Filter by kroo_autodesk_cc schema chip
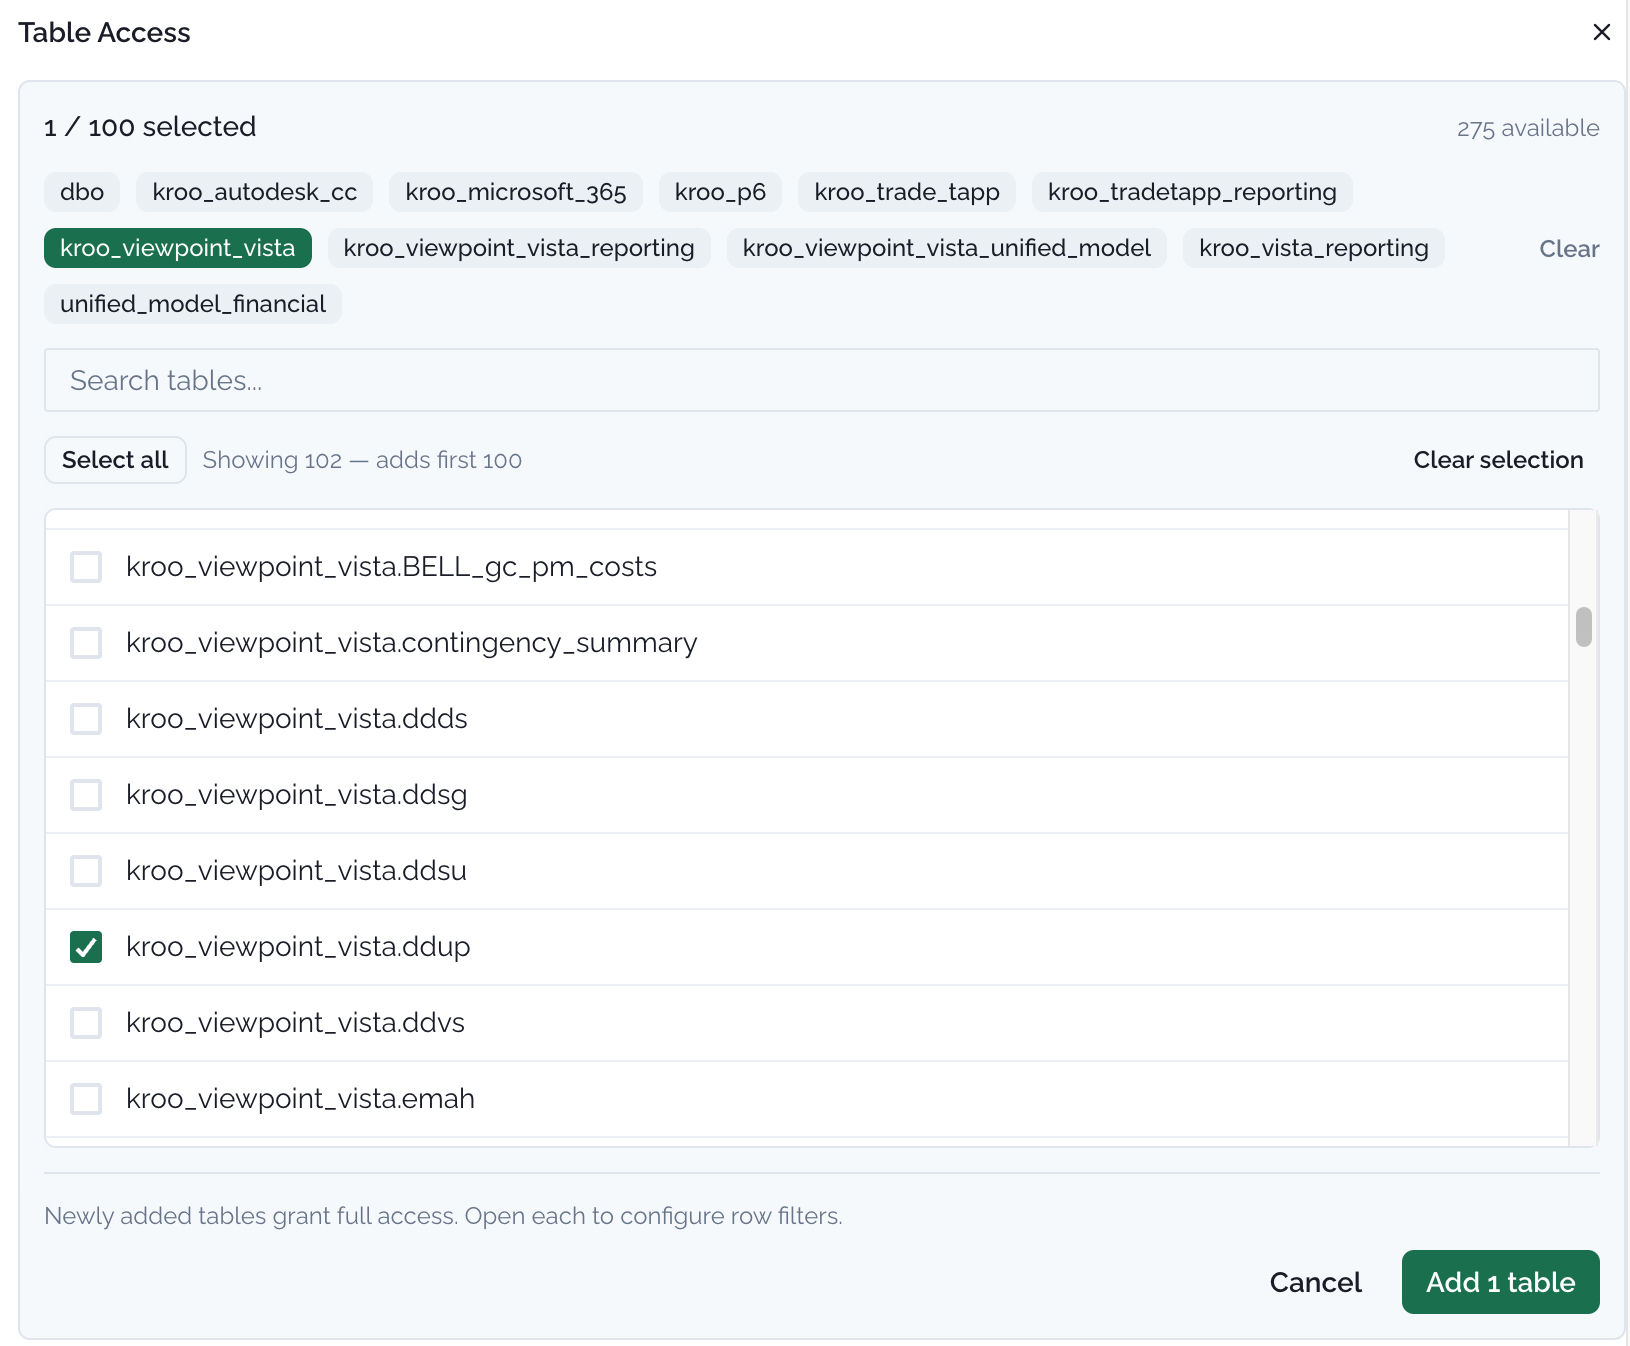The image size is (1630, 1346). click(x=254, y=192)
